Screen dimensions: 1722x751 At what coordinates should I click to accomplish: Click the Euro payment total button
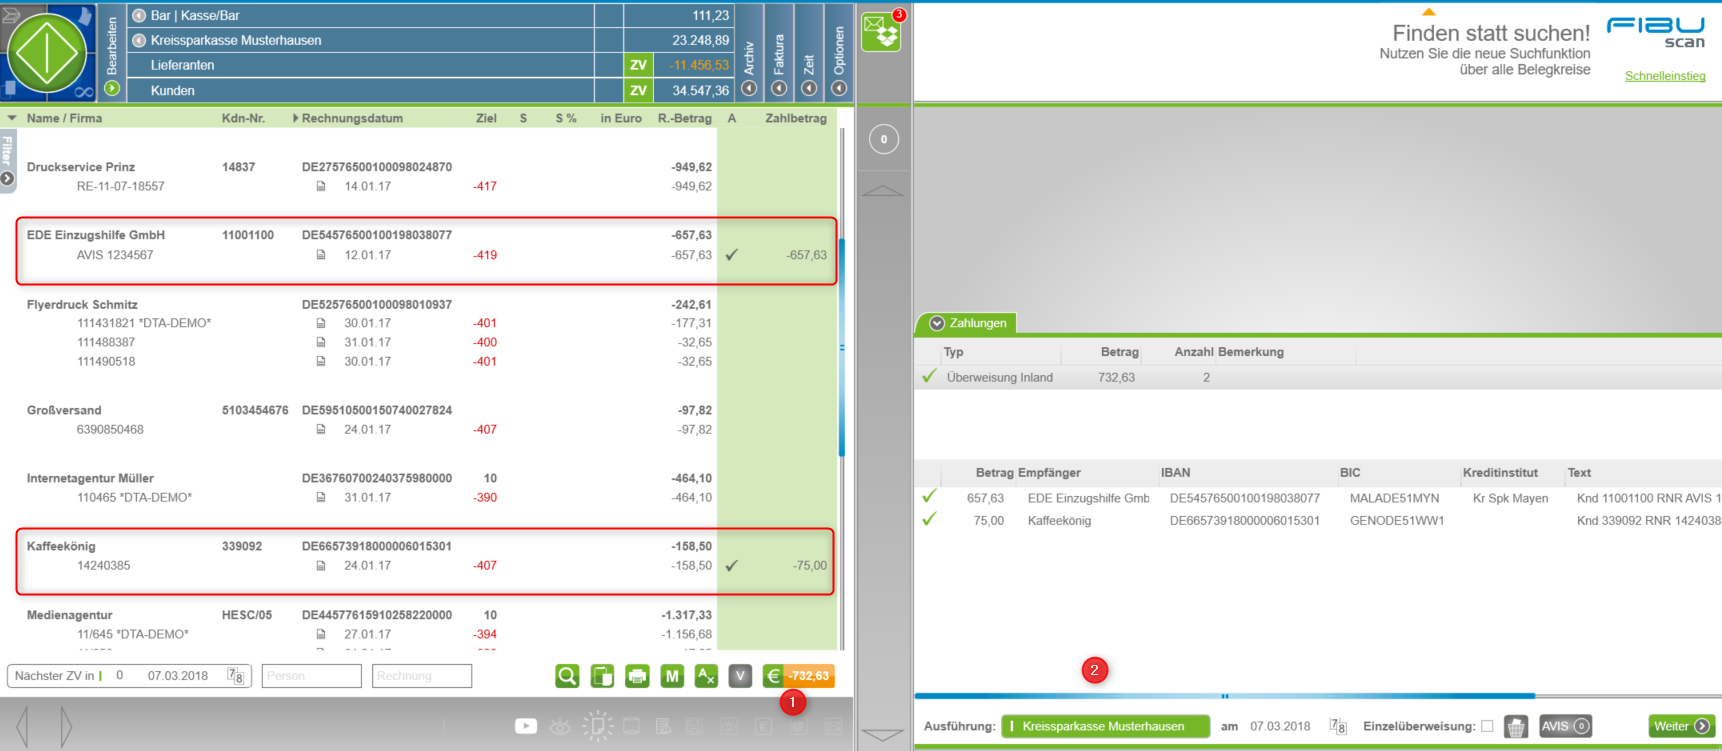pos(798,676)
